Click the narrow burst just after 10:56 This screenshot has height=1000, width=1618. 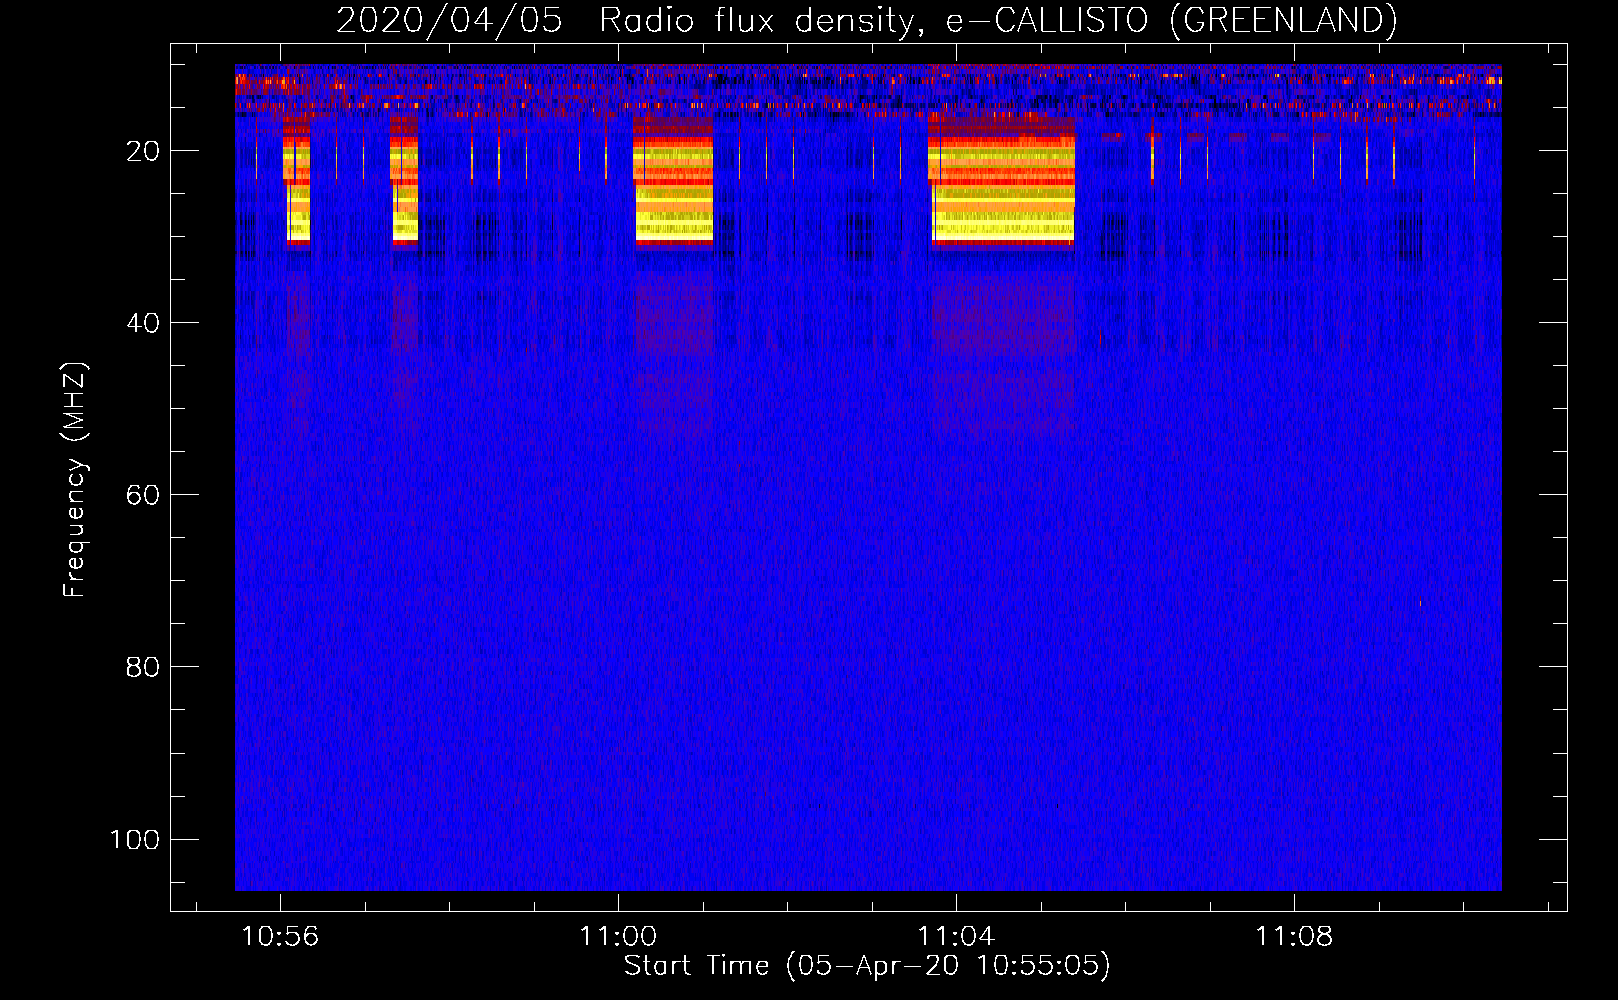coord(296,180)
